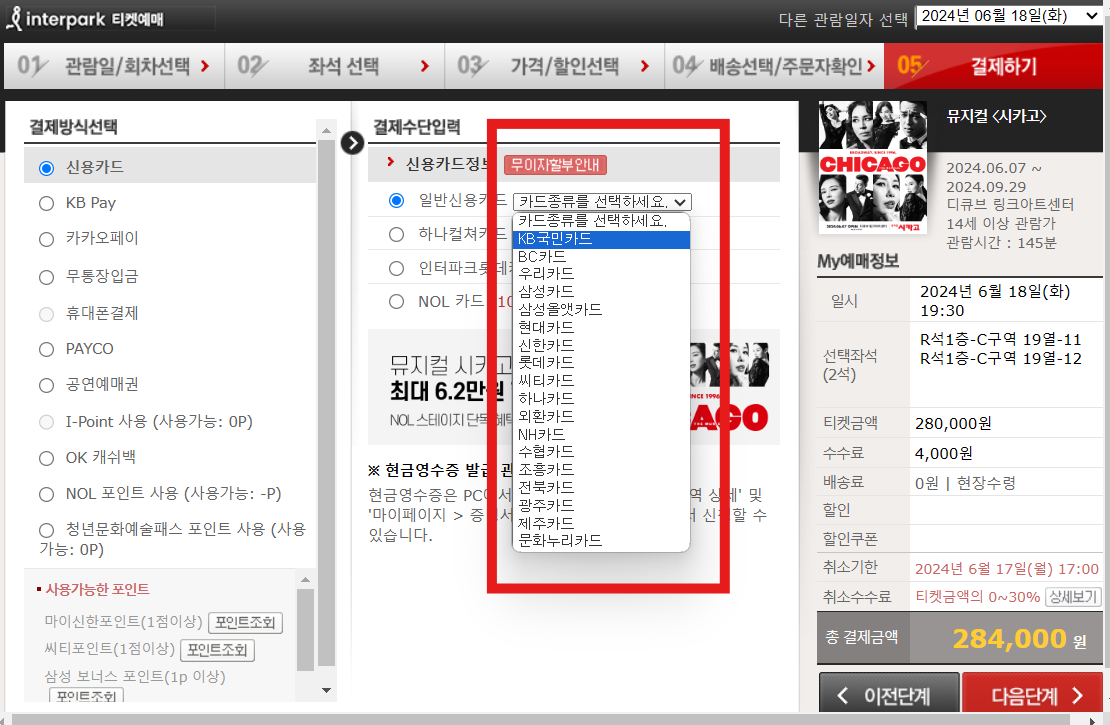Screen dimensions: 1110x725
Task: Pick 수협카드 from card list
Action: tap(601, 452)
